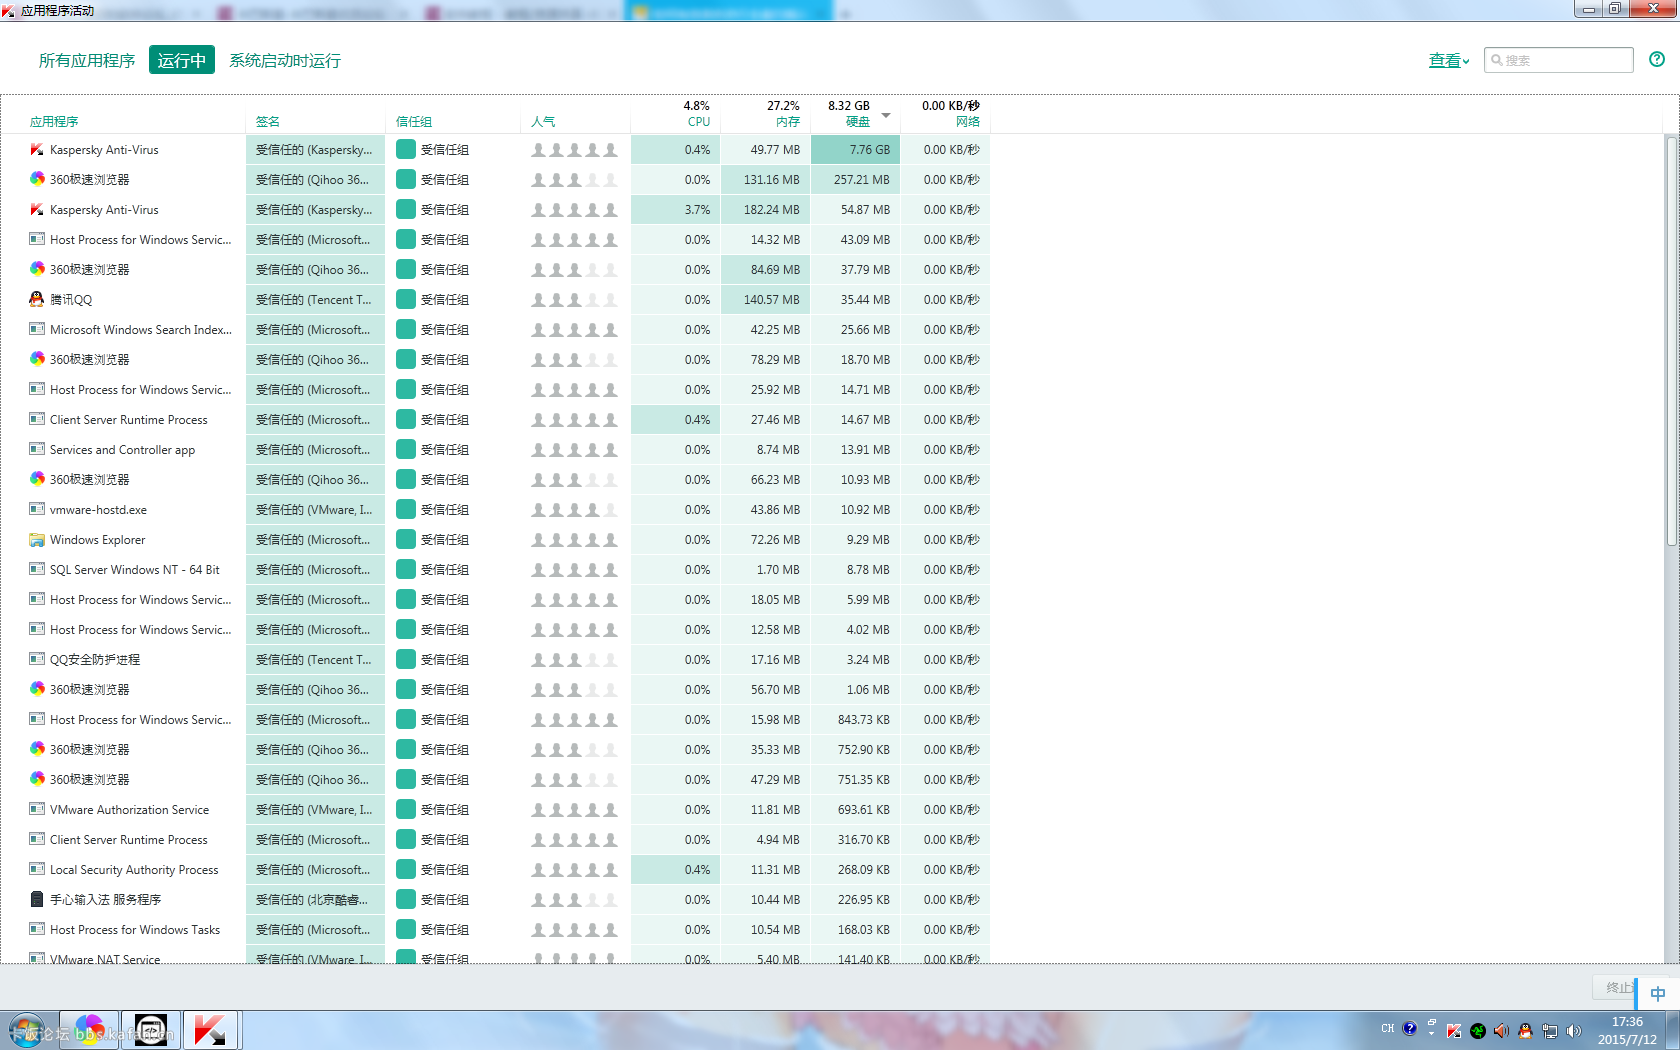Click the signature cell 受信任的 (Tencent T... for 腾讯QQ
This screenshot has width=1680, height=1050.
pos(315,299)
